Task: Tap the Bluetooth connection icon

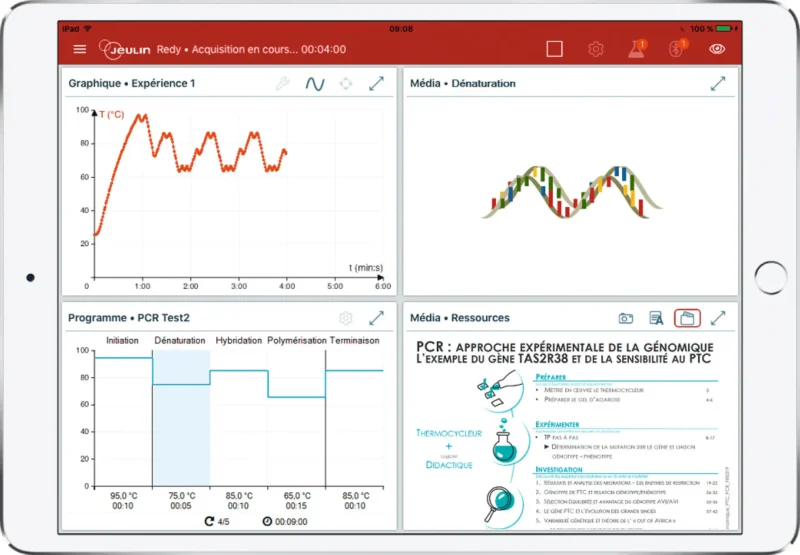Action: 677,49
